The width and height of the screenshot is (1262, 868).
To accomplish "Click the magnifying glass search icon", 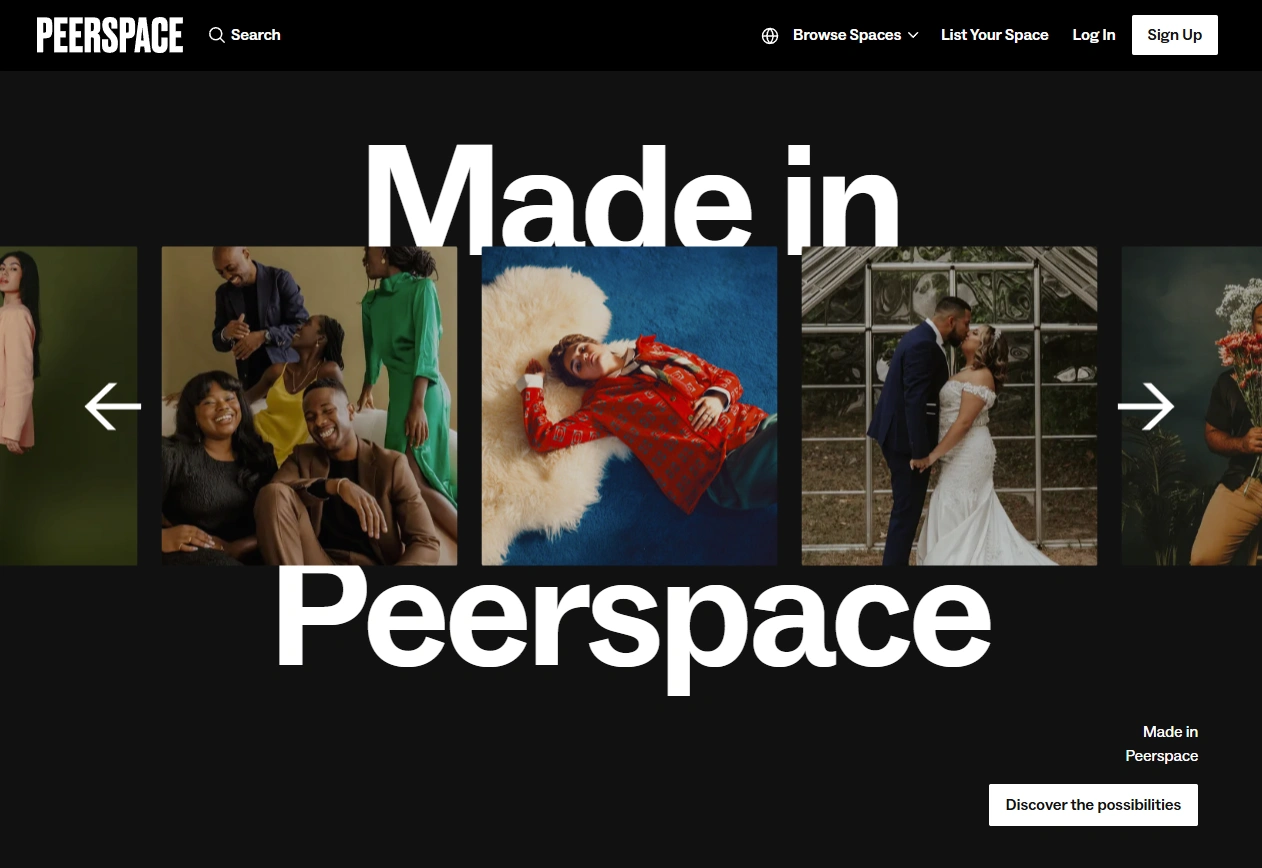I will [x=217, y=35].
